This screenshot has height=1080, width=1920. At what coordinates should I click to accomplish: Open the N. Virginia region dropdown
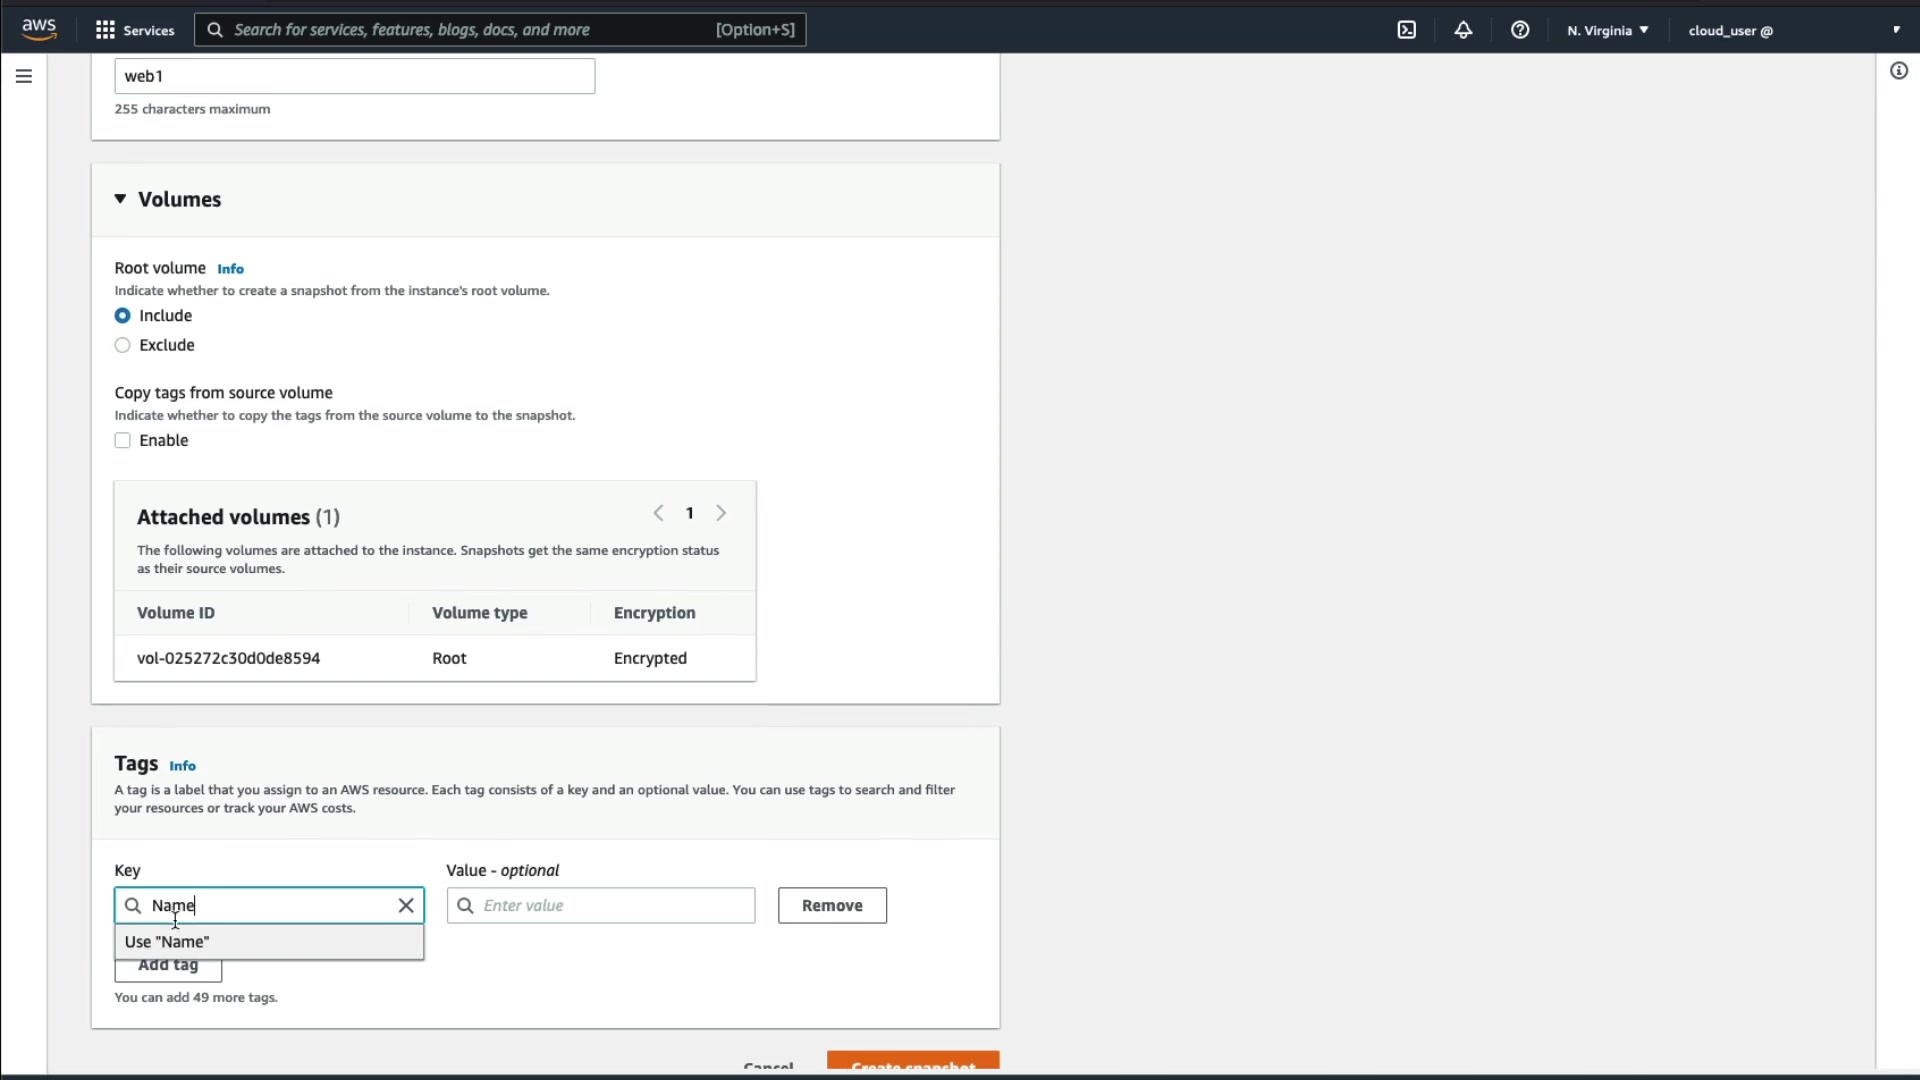(1607, 30)
